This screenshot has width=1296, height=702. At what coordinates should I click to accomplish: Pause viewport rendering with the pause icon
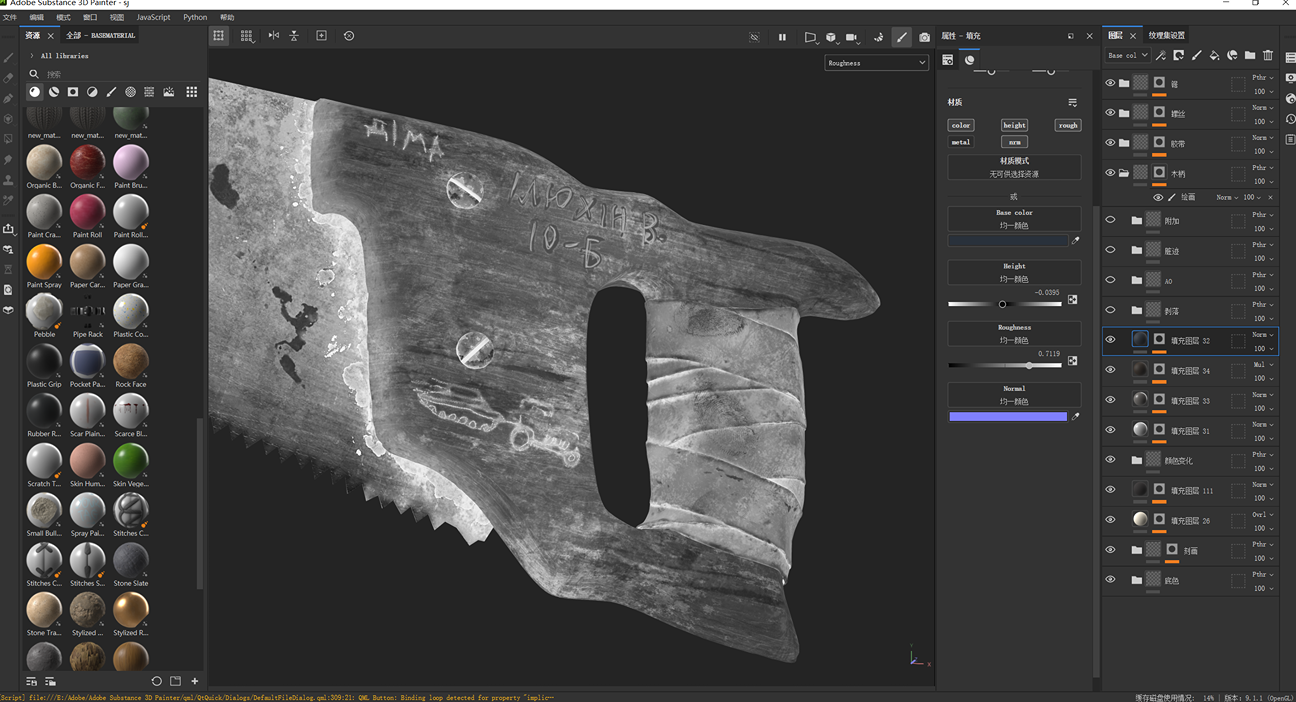(x=782, y=37)
